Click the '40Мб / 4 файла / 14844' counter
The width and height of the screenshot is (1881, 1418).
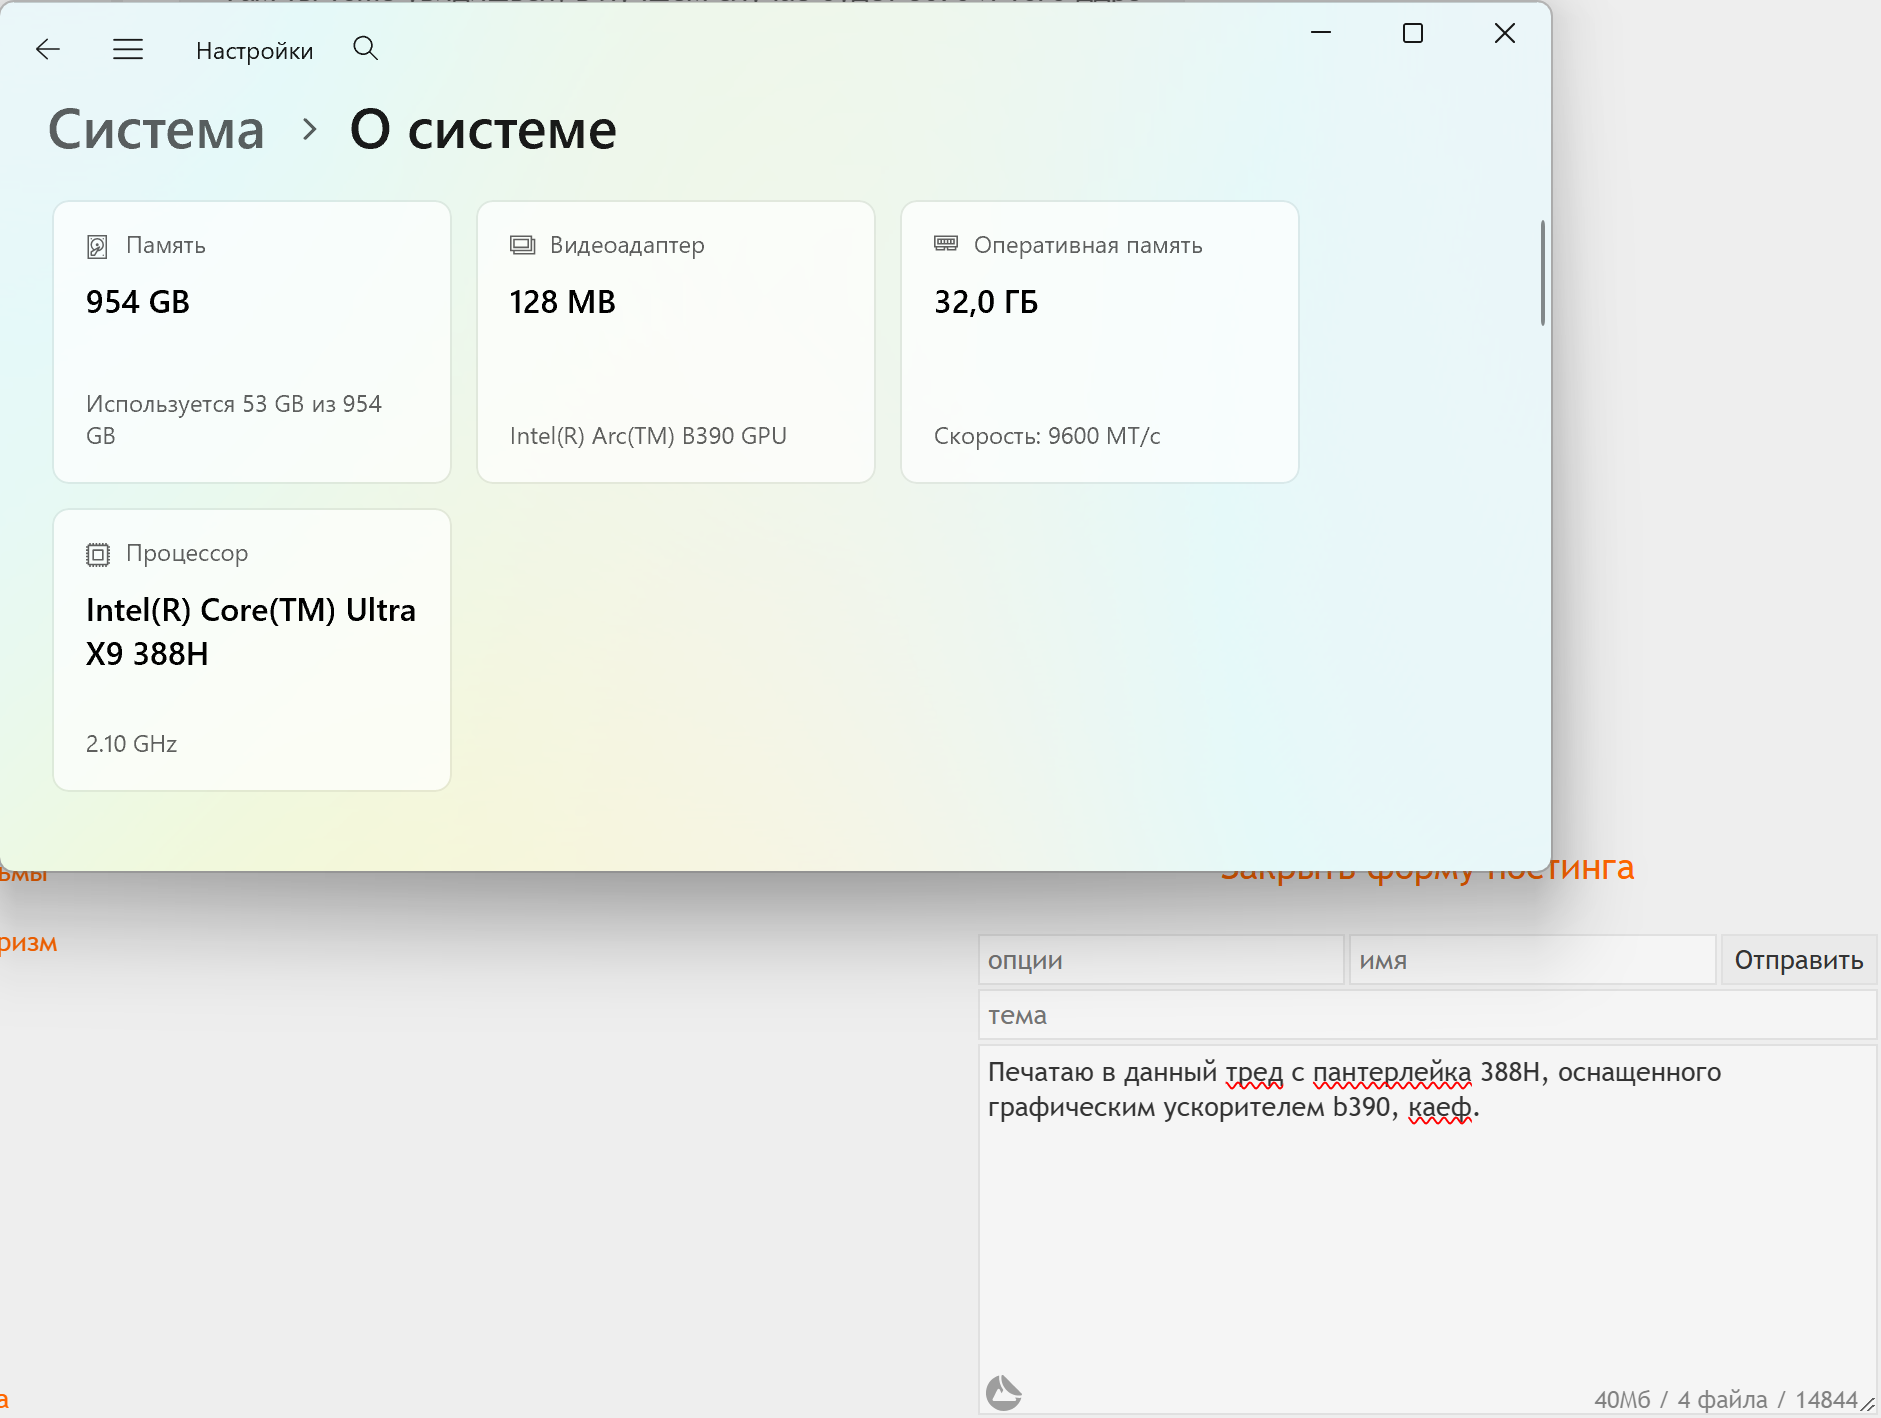[x=1726, y=1399]
